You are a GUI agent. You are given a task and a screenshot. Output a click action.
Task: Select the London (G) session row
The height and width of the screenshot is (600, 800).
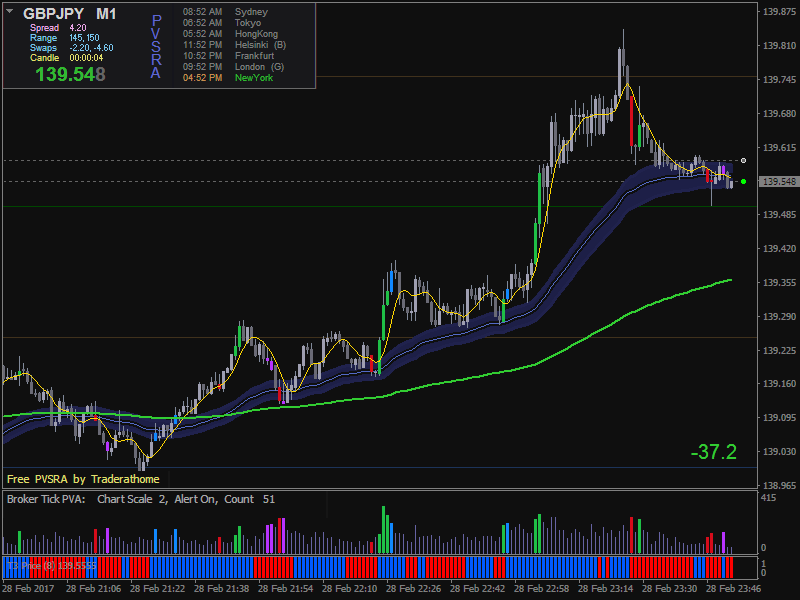pyautogui.click(x=233, y=67)
